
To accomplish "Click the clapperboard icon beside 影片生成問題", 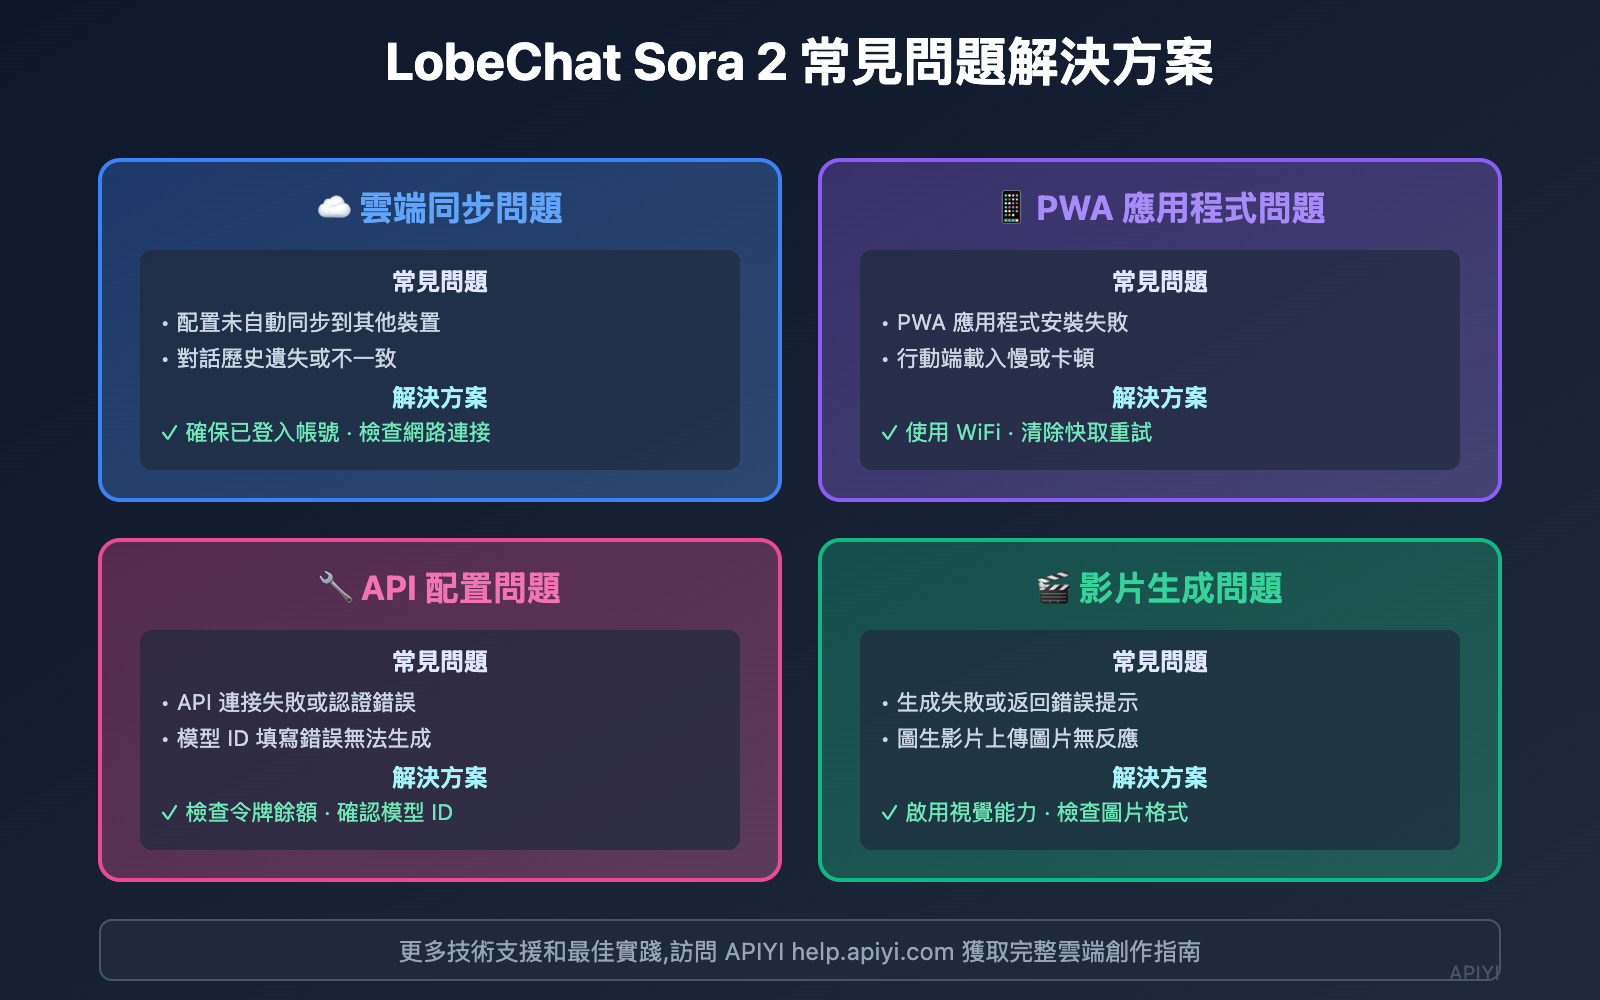I will (x=1053, y=588).
